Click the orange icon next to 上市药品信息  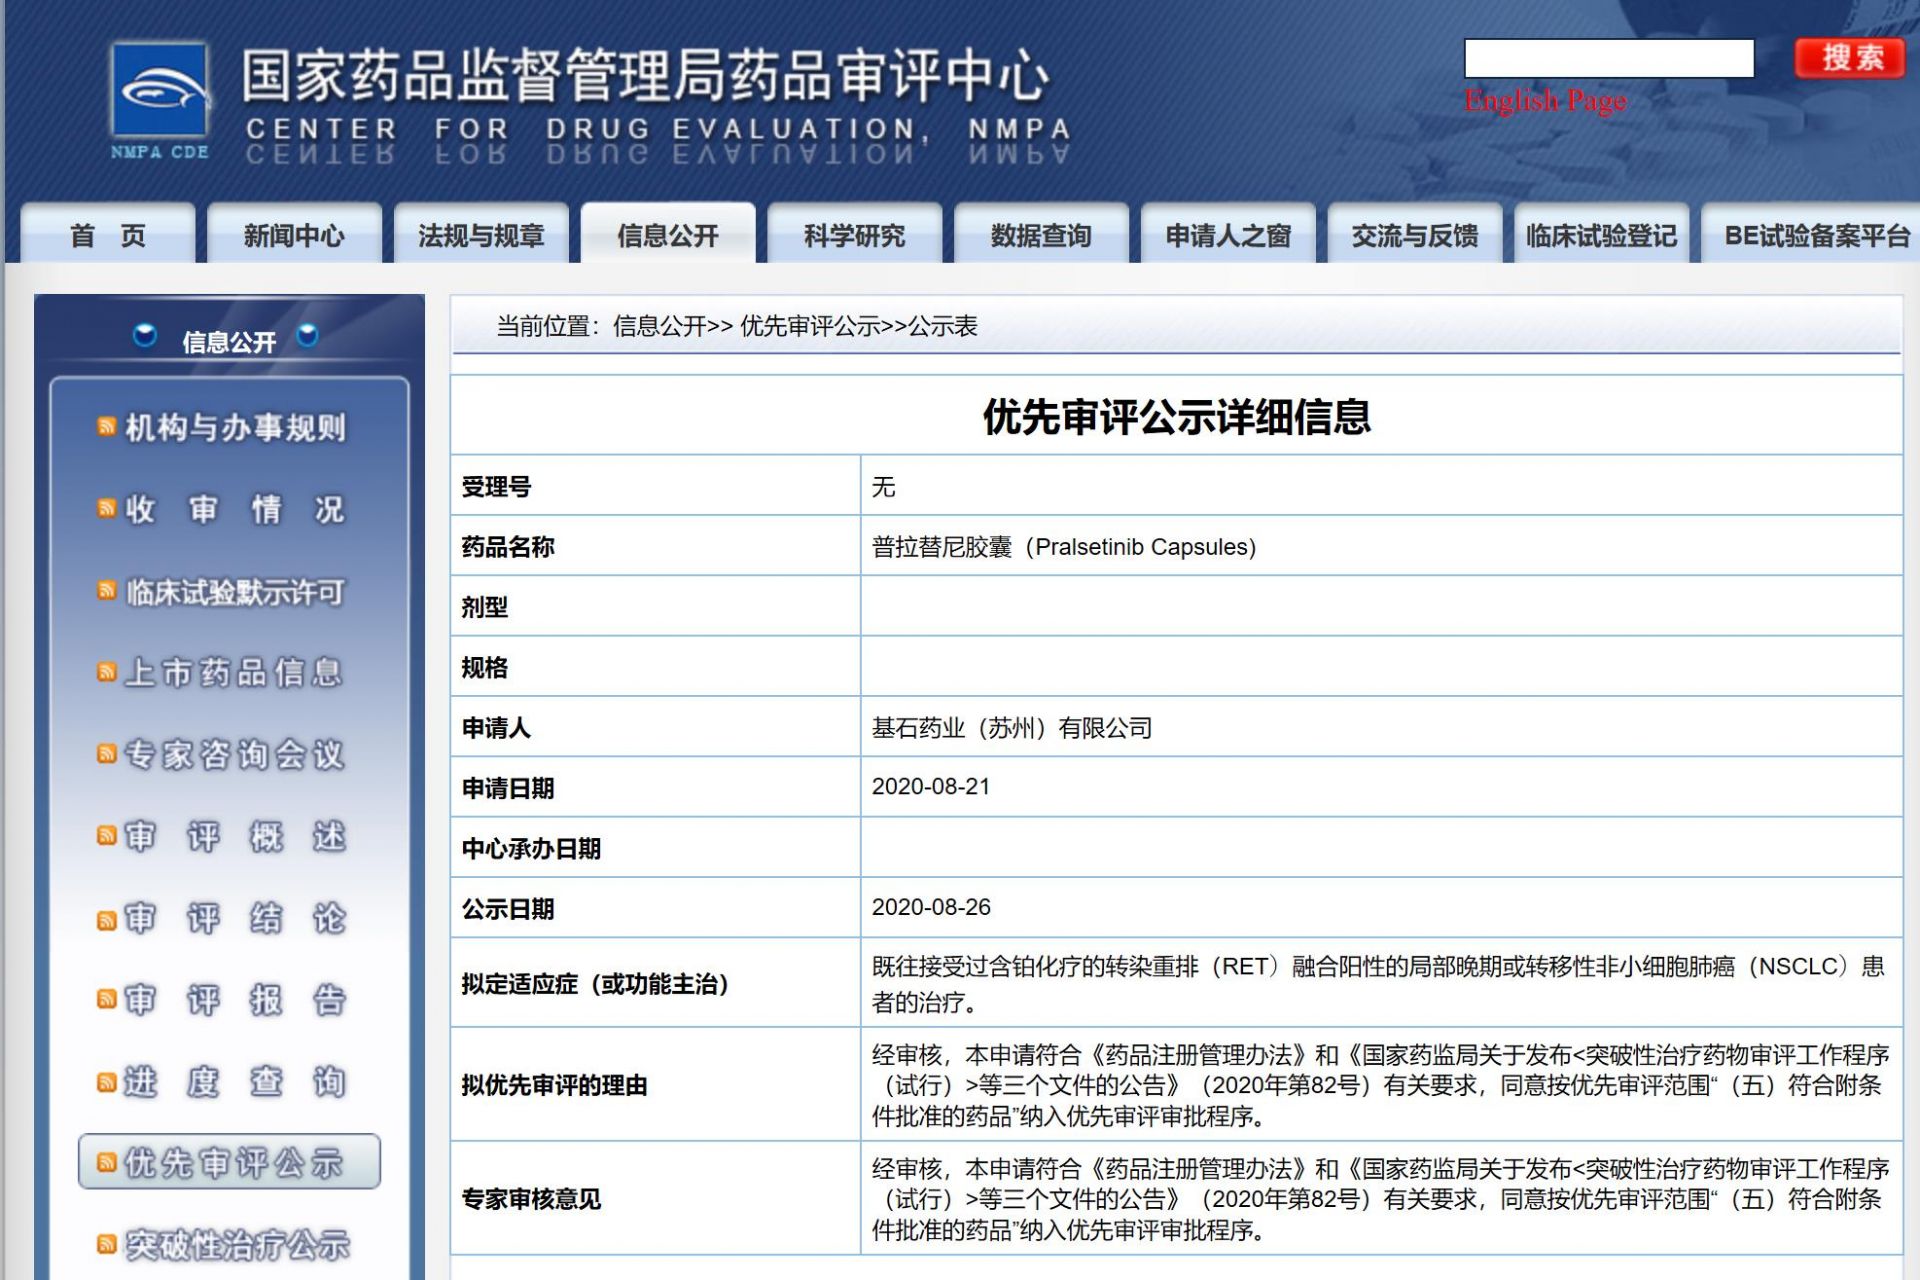click(106, 672)
